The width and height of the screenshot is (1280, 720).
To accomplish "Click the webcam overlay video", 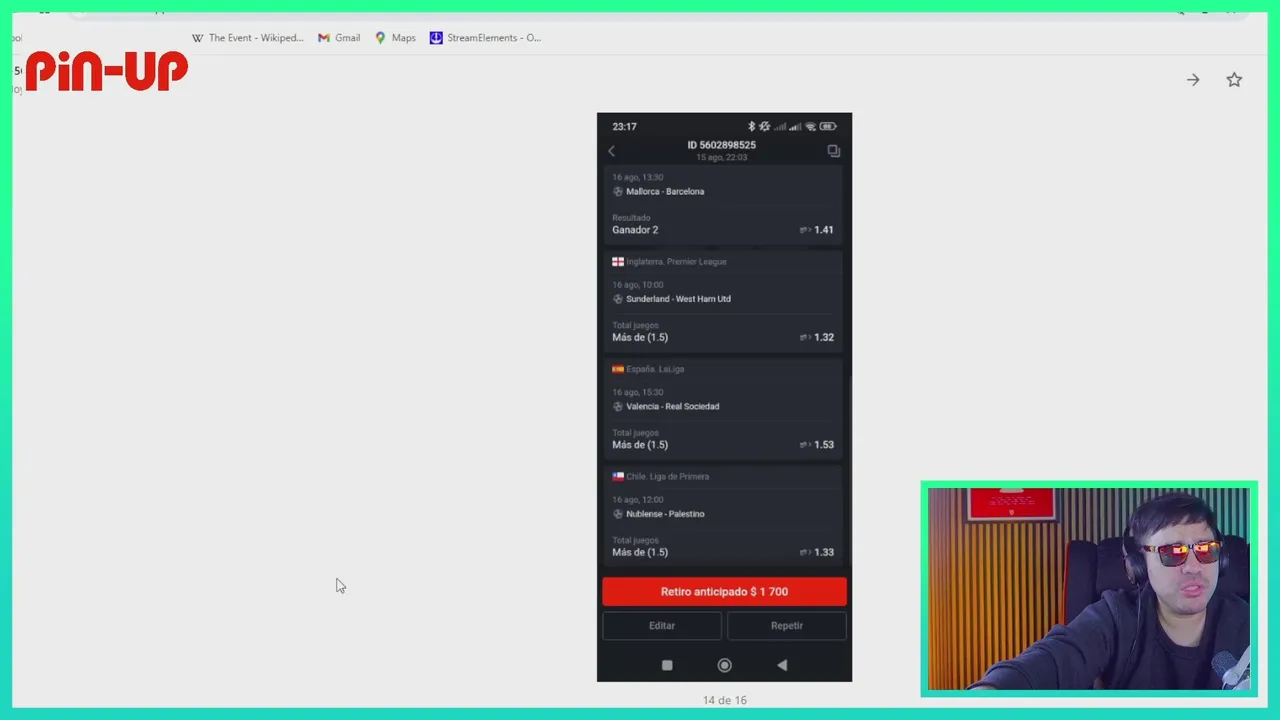I will (x=1089, y=589).
